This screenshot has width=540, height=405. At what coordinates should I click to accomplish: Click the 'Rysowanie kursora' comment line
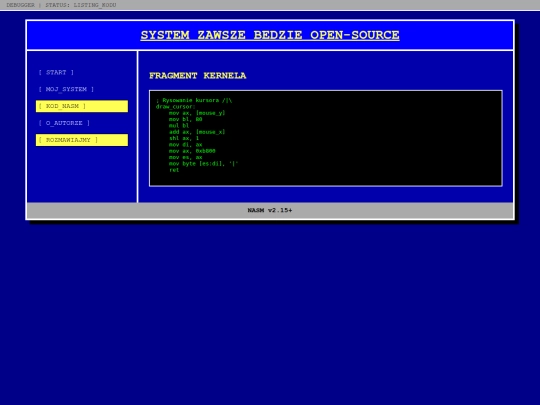[194, 100]
